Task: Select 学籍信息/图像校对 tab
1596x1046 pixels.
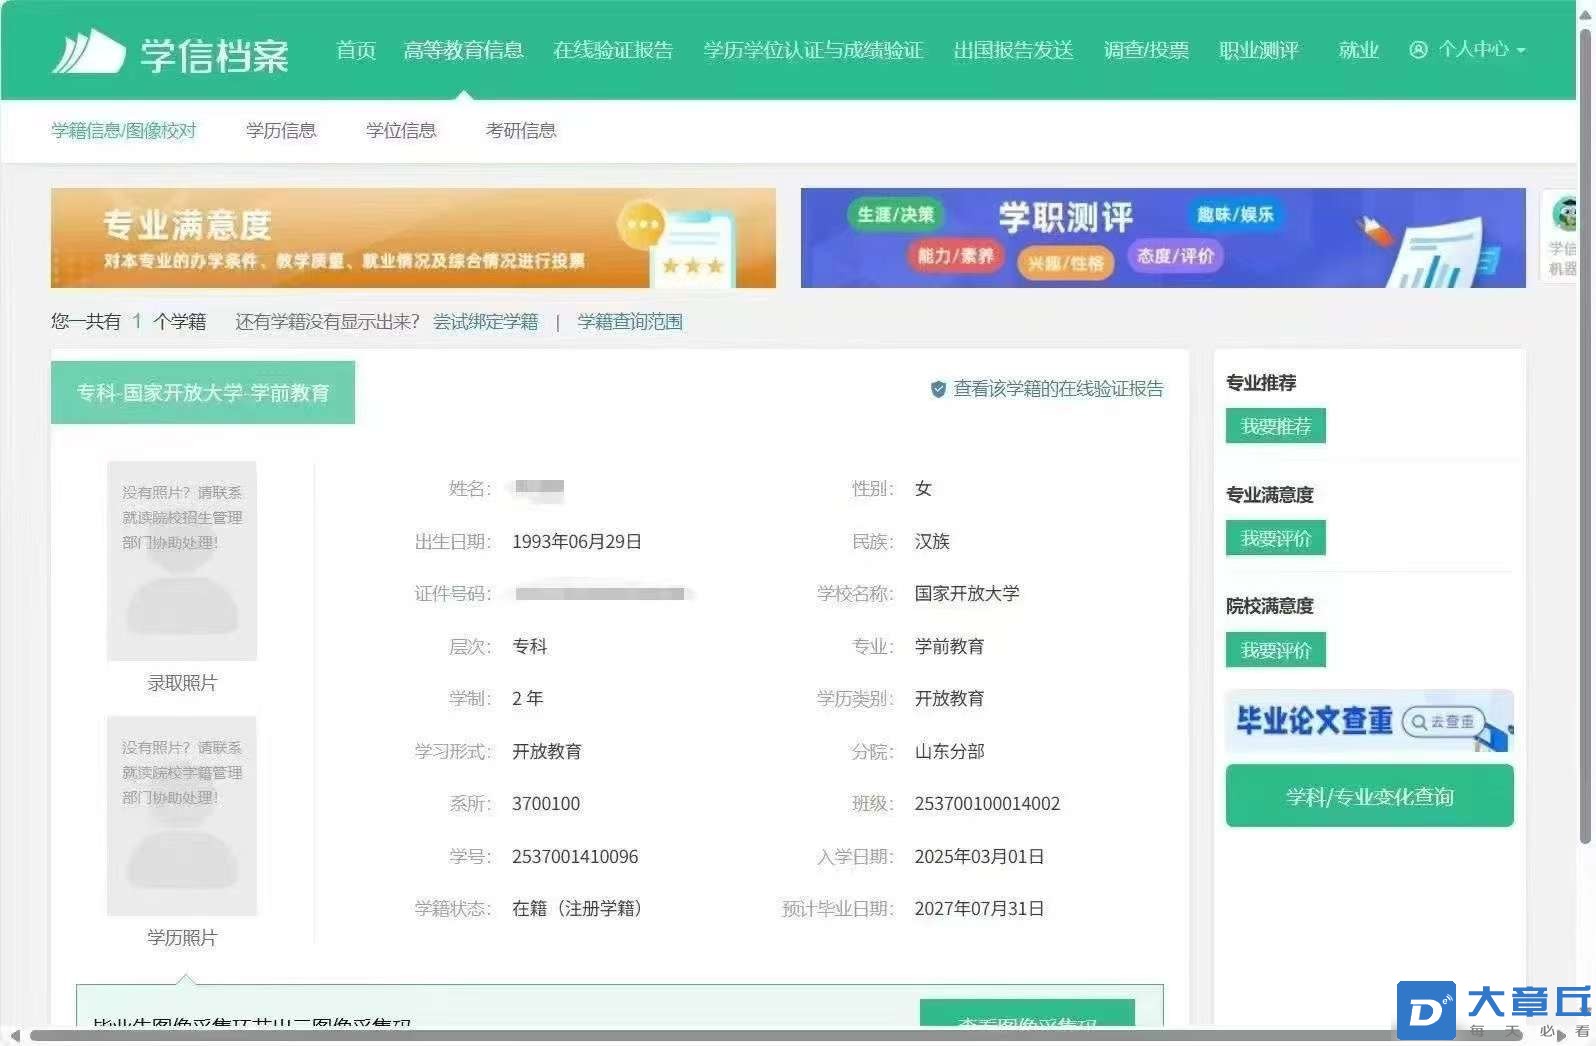Action: [124, 130]
